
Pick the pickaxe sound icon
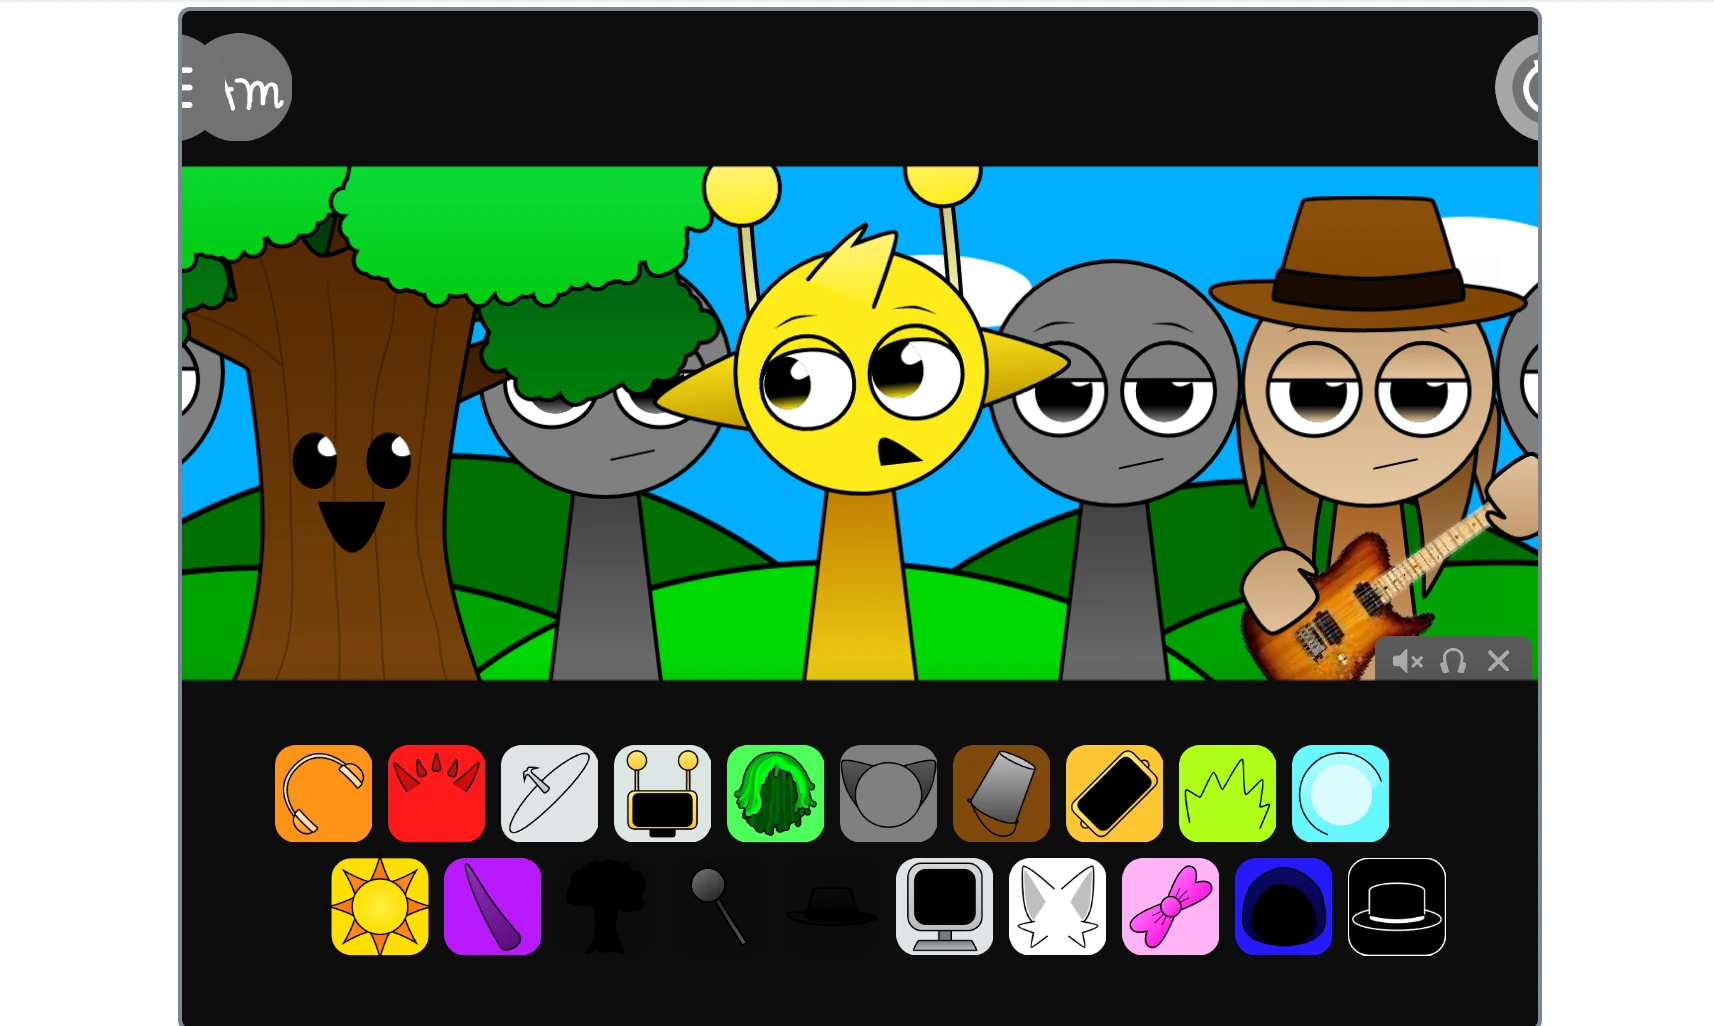pos(549,794)
